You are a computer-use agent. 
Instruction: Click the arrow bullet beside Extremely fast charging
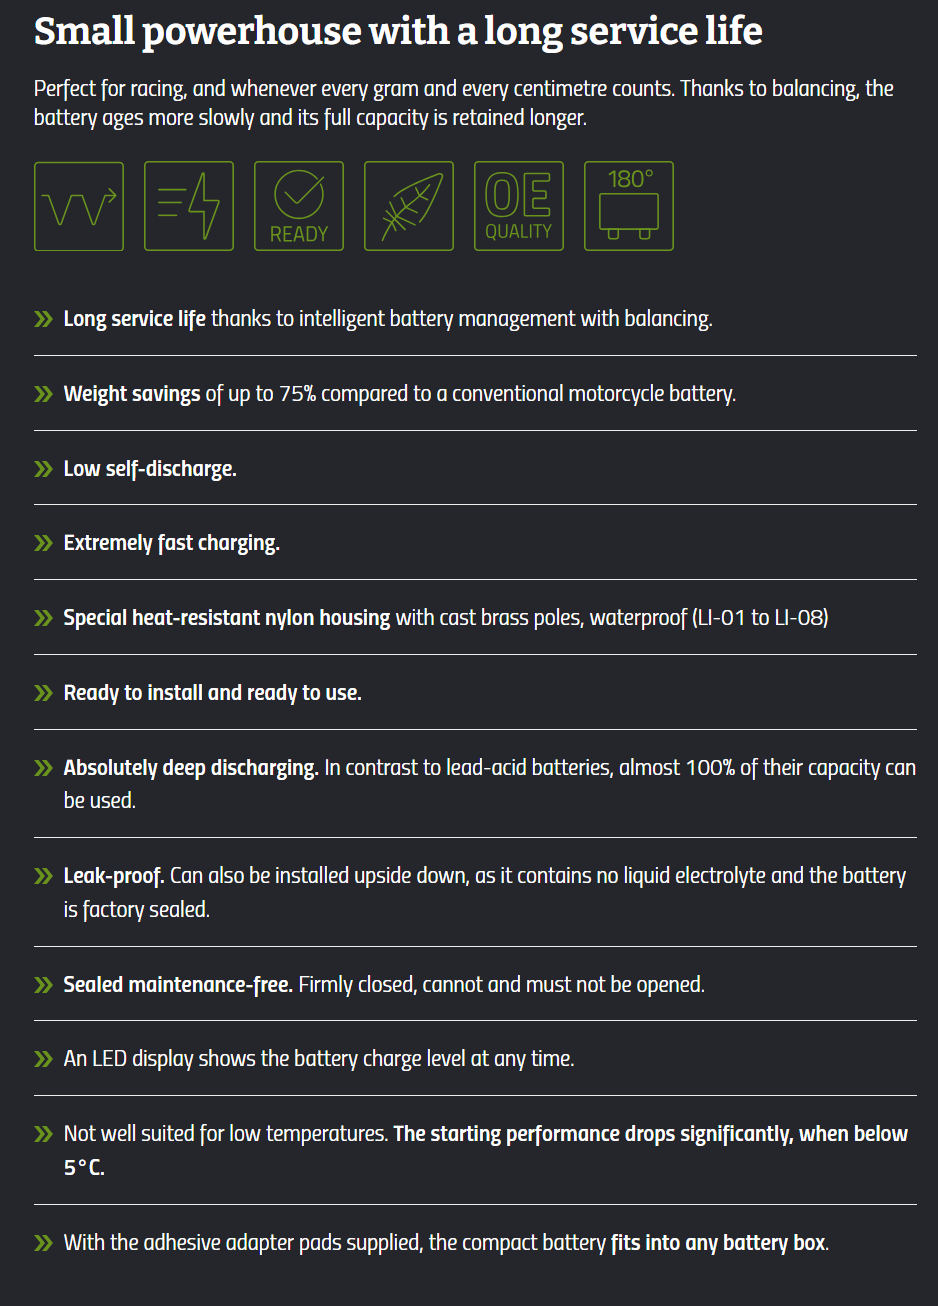(43, 543)
